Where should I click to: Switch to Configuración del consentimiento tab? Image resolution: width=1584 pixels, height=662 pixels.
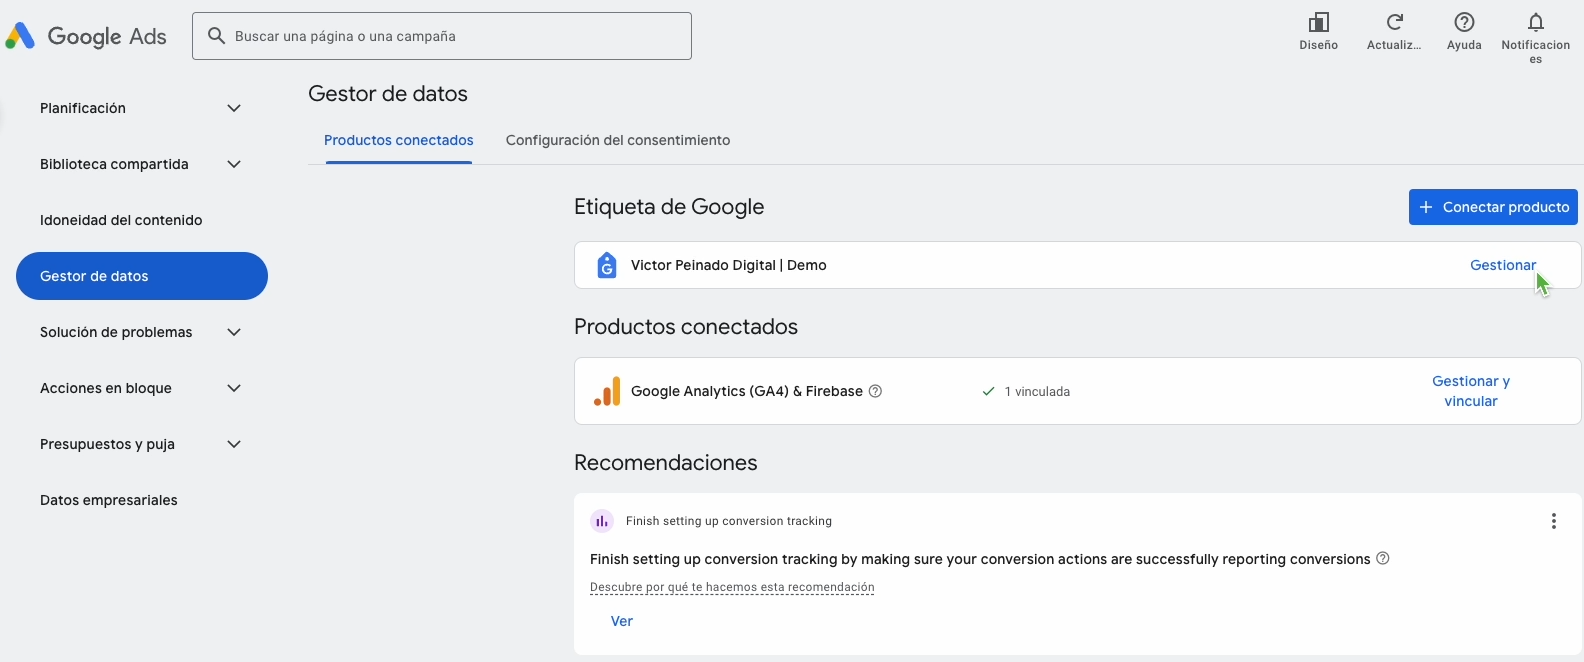[x=618, y=140]
